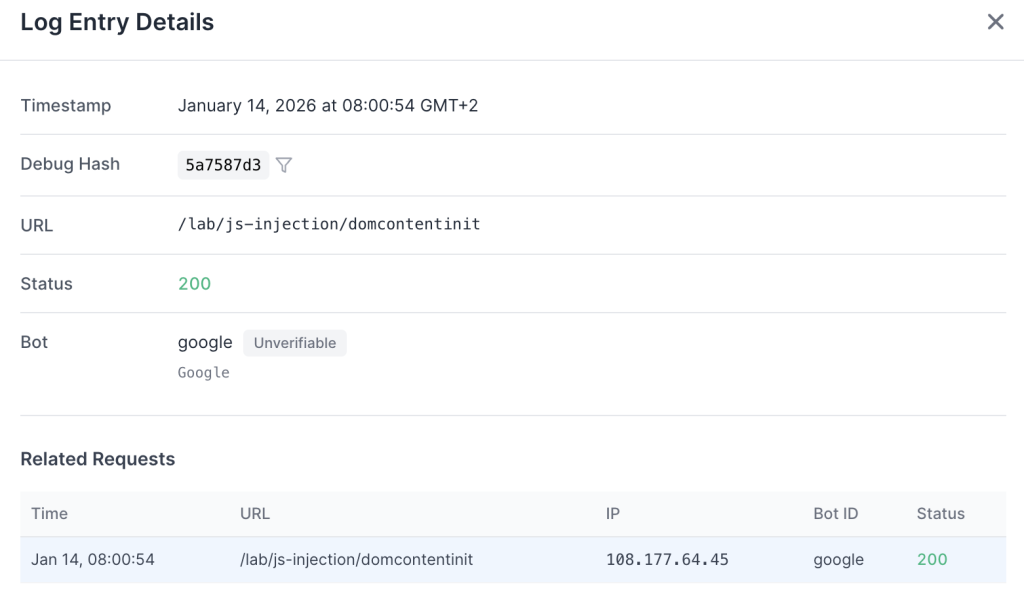The image size is (1024, 599).
Task: Select the URL value /lab/js-injection/domcontentinit
Action: pos(329,224)
